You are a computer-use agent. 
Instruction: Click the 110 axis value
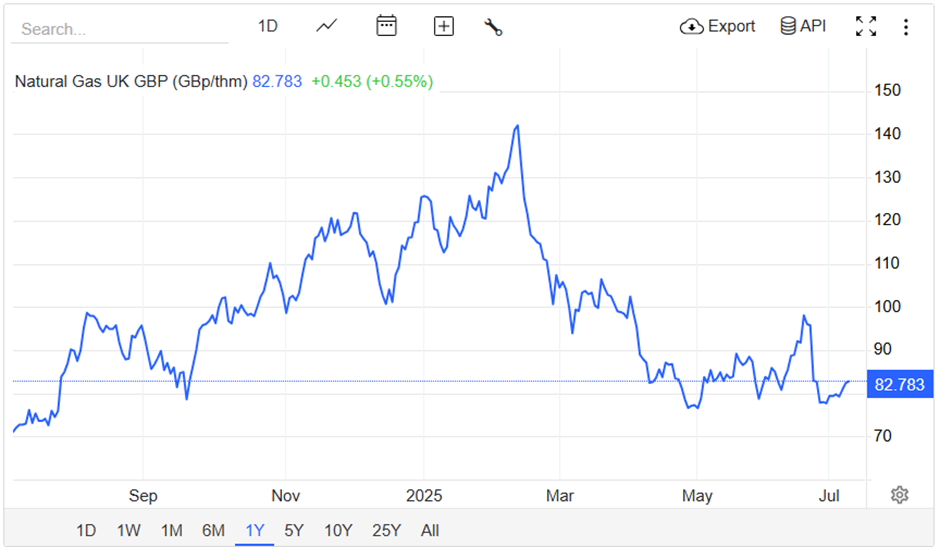tap(887, 263)
